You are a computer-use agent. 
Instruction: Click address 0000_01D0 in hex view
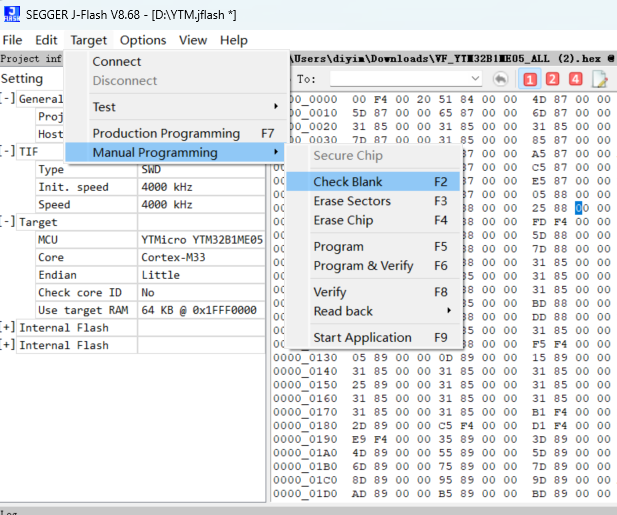point(305,493)
